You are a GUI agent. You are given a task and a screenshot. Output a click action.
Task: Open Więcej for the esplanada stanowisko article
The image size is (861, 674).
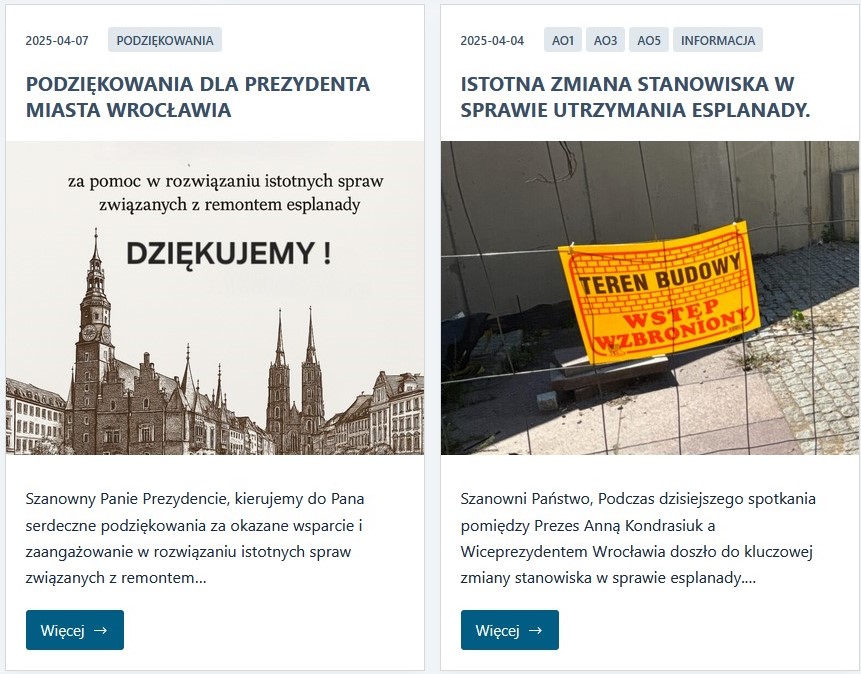coord(510,630)
